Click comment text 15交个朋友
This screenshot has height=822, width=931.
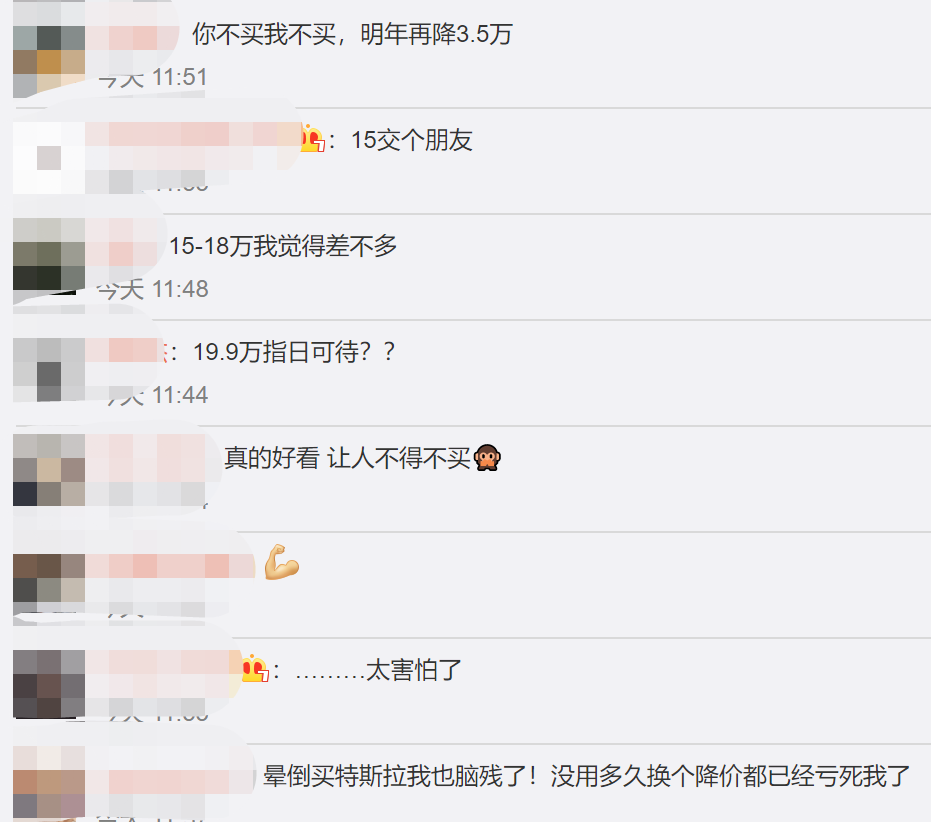[411, 141]
